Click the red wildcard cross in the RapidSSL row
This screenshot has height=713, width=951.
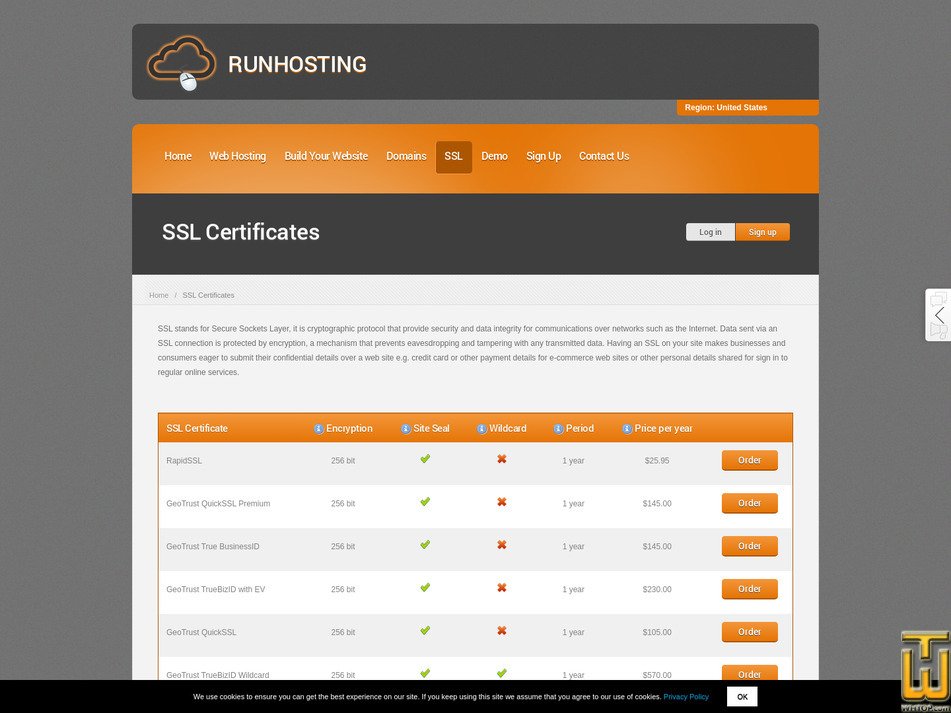coord(501,458)
